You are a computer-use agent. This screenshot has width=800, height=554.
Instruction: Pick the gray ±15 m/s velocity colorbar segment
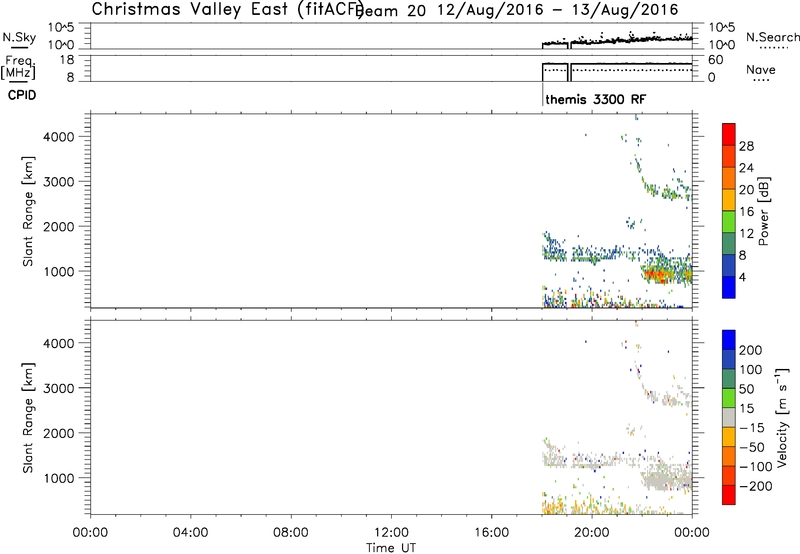(x=729, y=417)
